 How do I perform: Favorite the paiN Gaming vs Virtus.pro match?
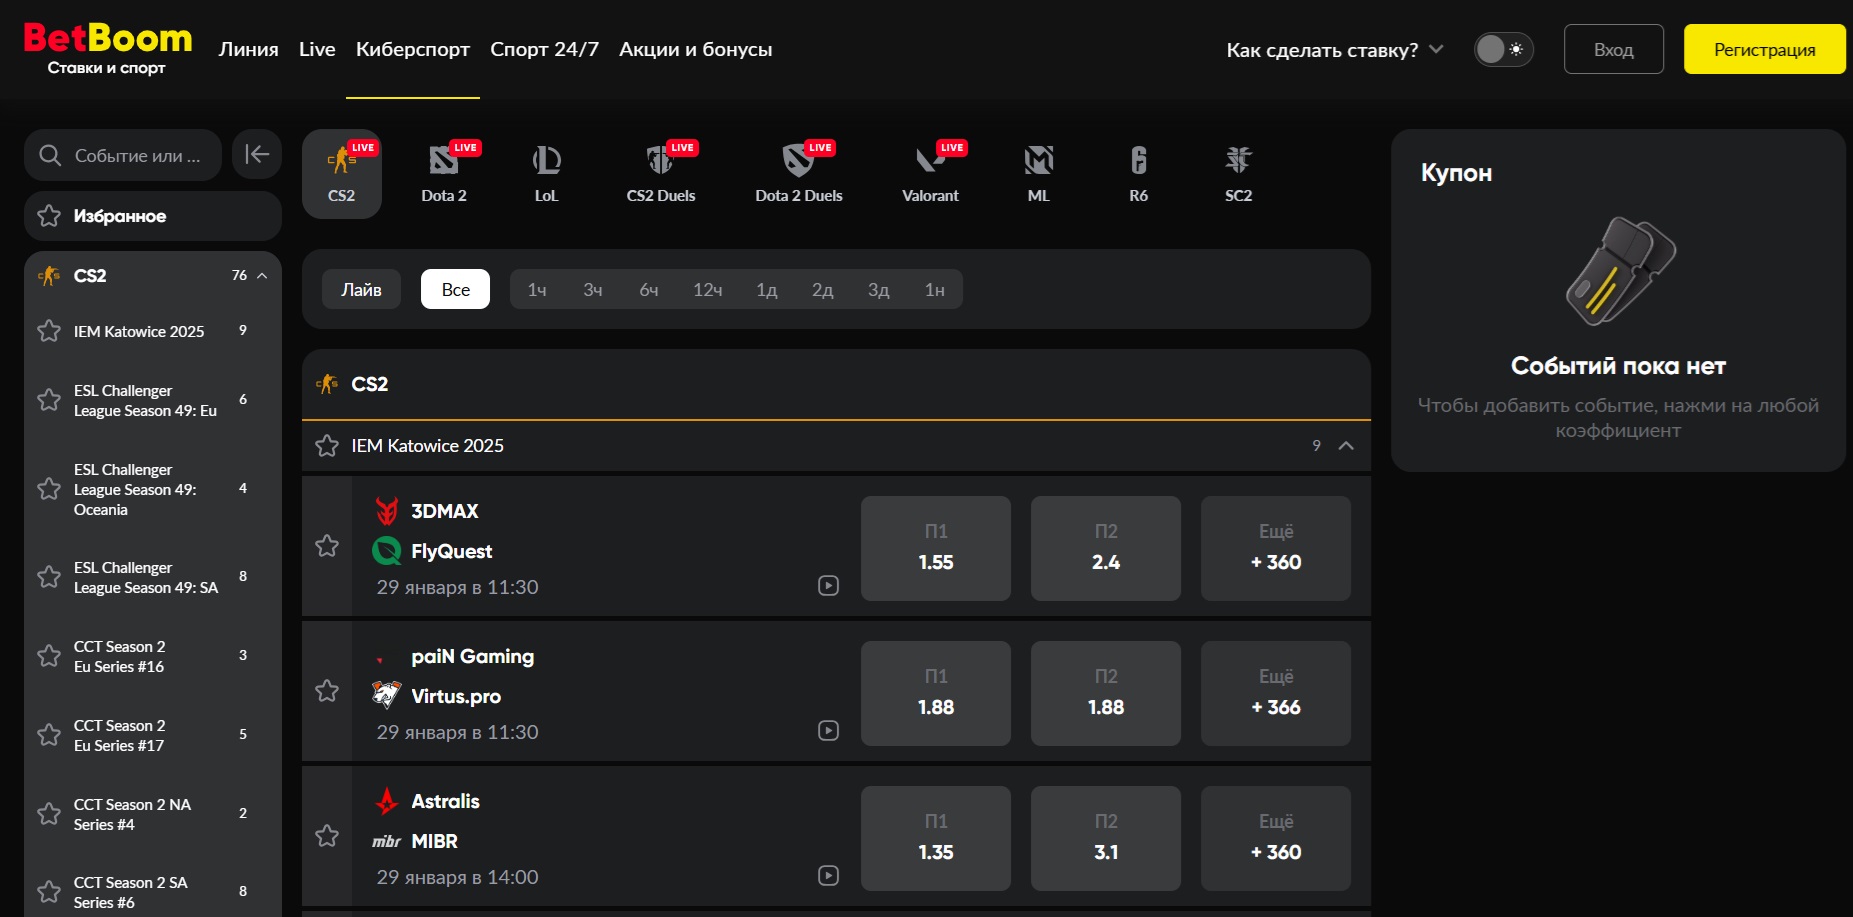coord(327,691)
